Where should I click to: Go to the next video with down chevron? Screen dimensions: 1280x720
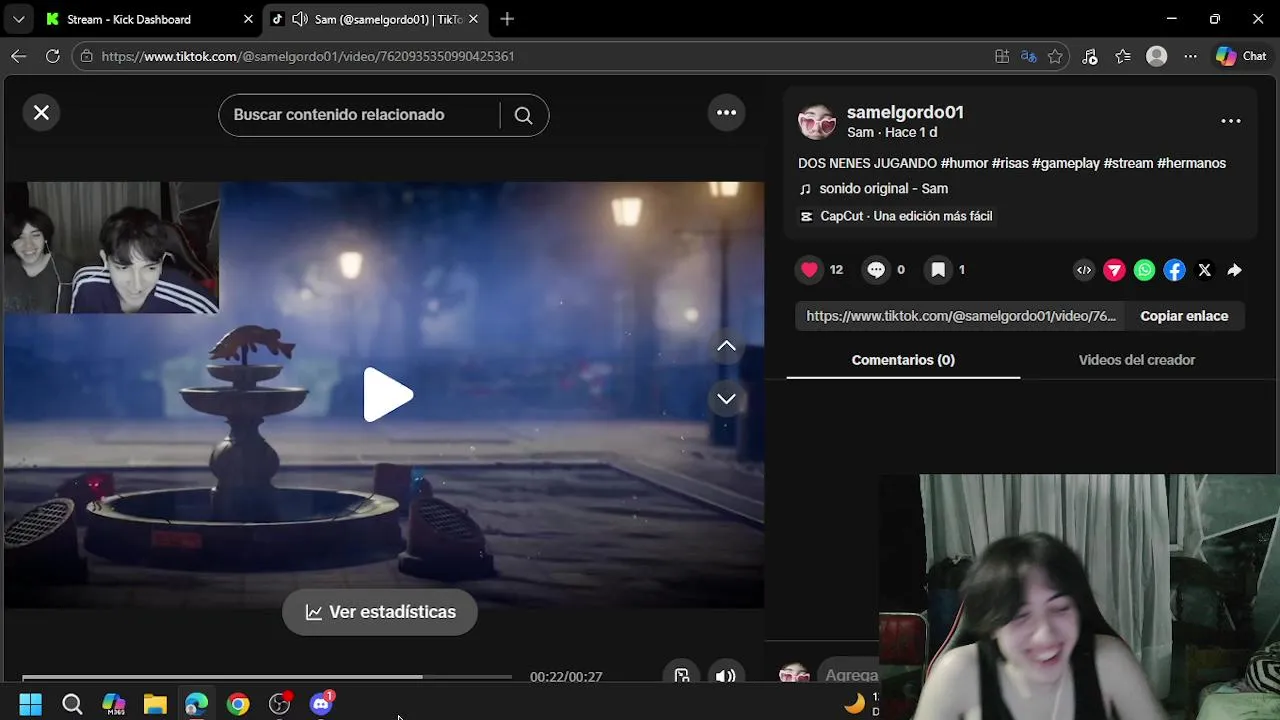[x=726, y=399]
